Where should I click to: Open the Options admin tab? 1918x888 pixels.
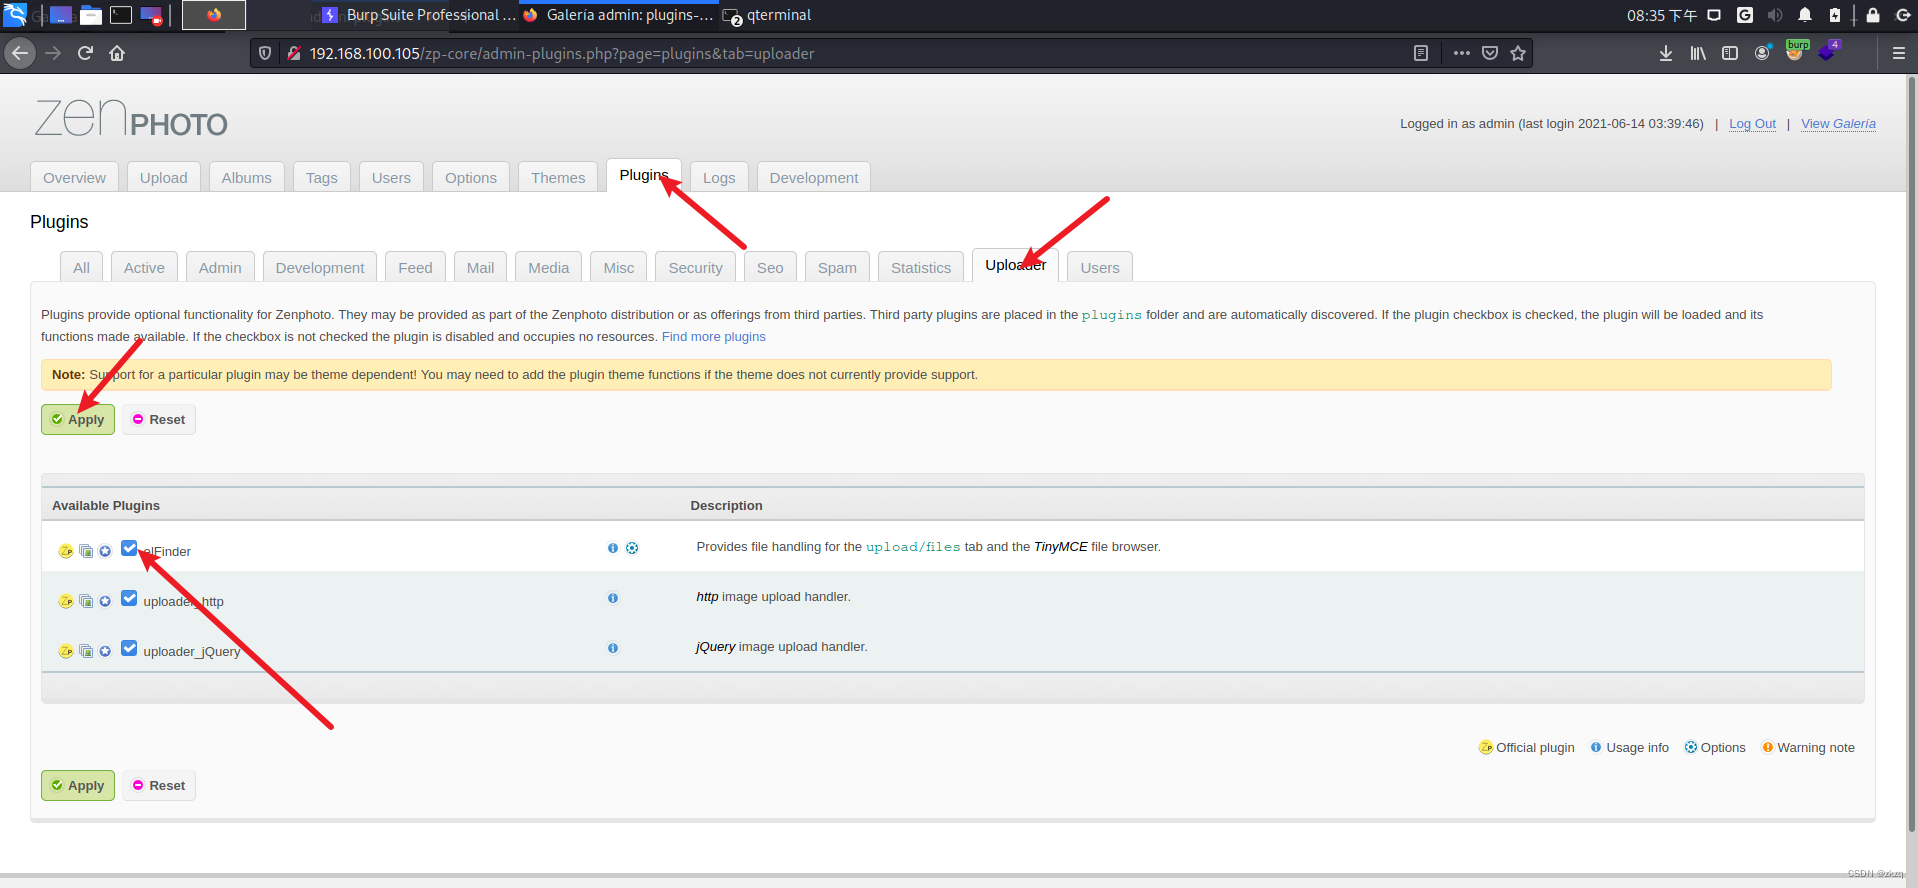click(x=471, y=177)
